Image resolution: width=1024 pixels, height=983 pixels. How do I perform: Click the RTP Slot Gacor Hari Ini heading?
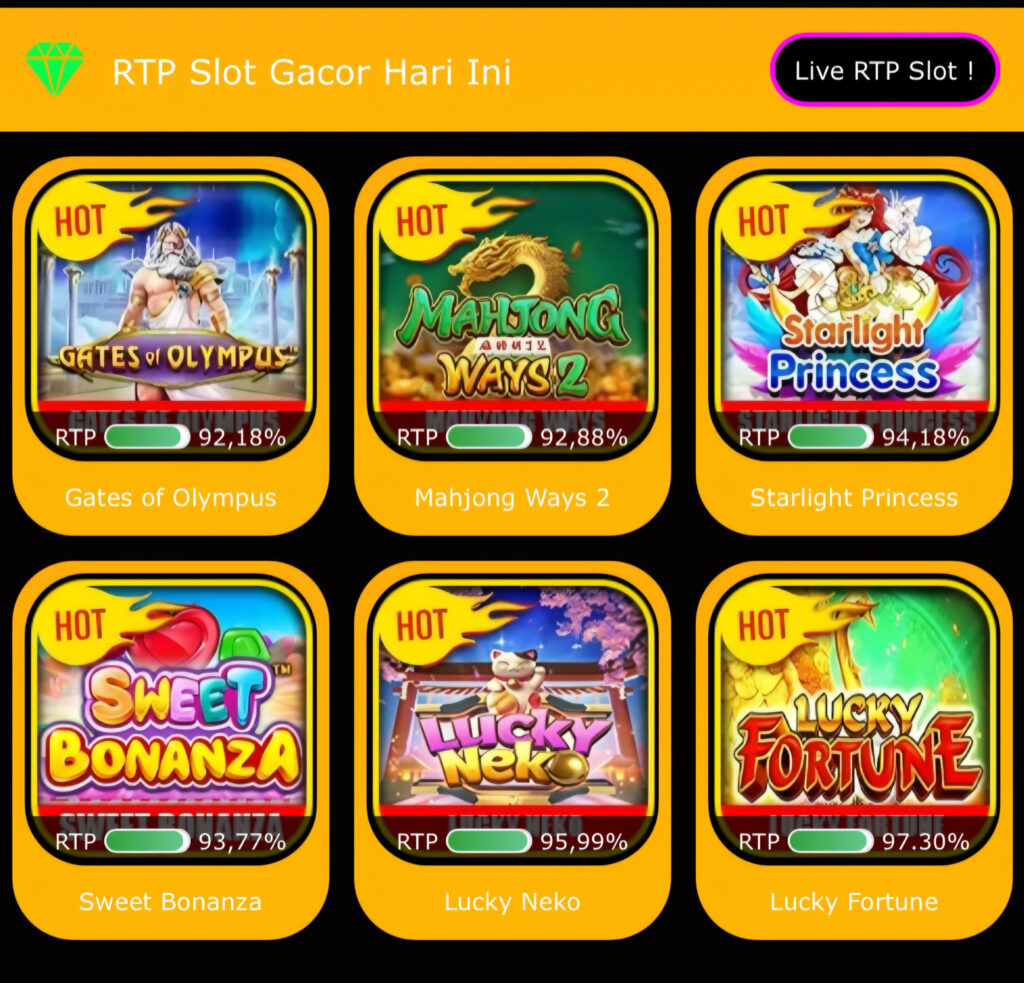(312, 72)
